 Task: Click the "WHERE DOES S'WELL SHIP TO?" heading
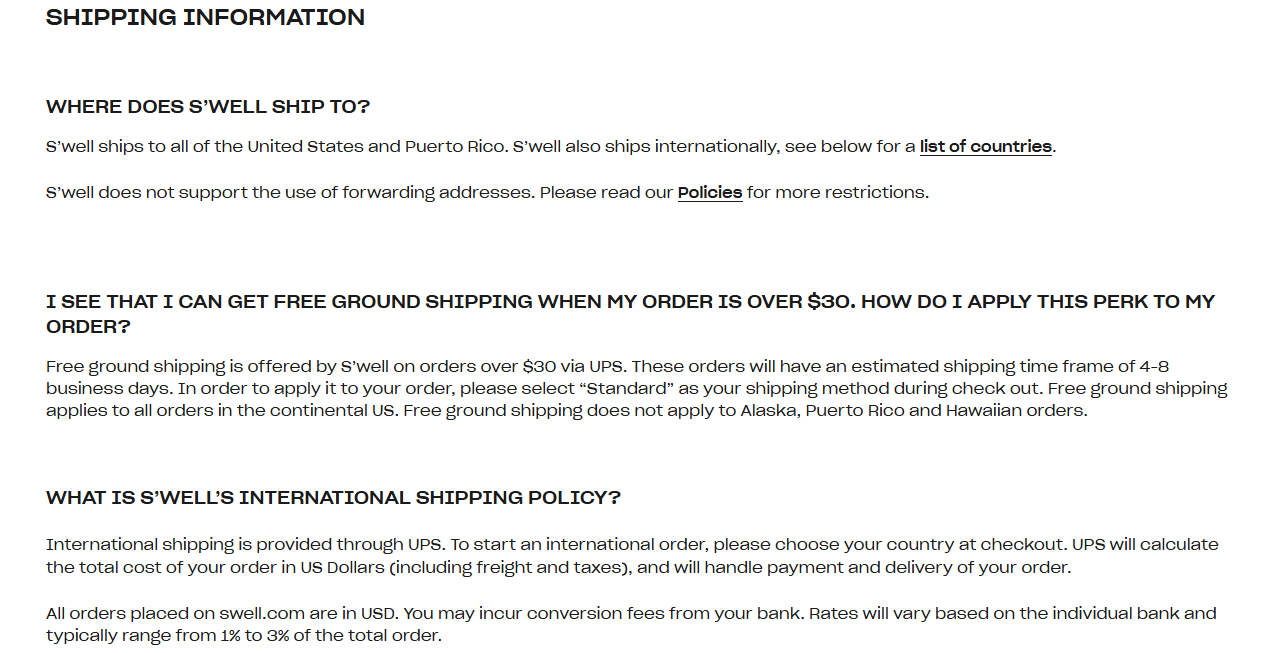(x=208, y=107)
